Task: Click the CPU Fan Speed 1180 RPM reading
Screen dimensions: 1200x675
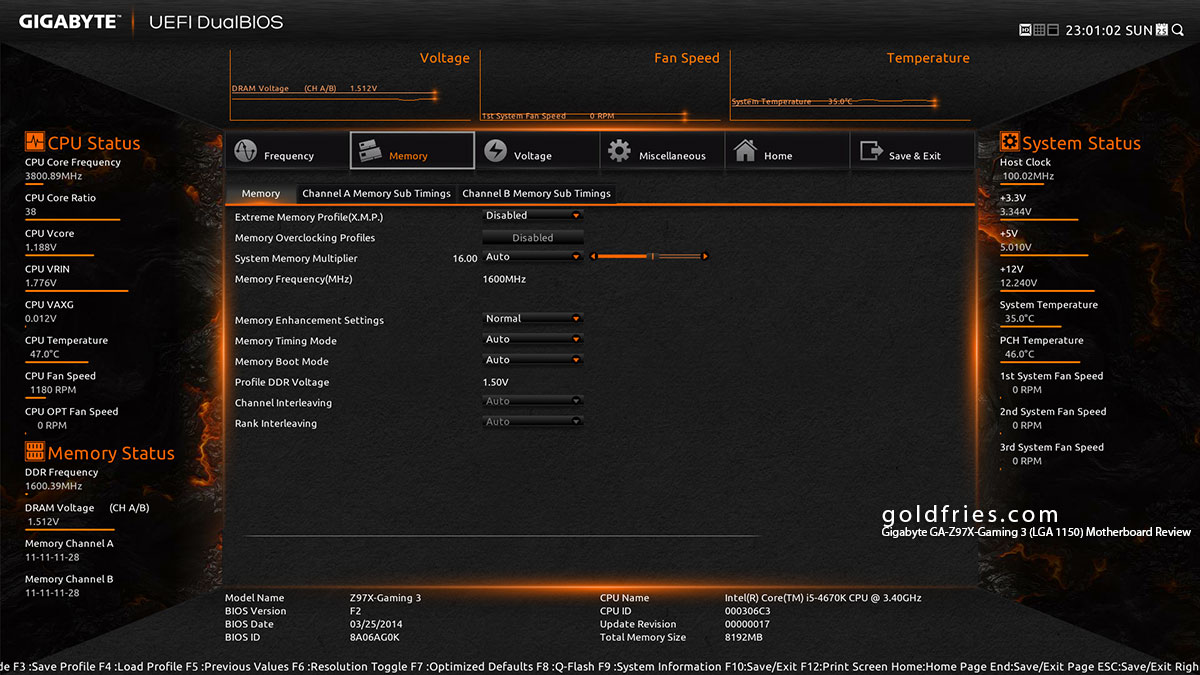Action: 53,390
